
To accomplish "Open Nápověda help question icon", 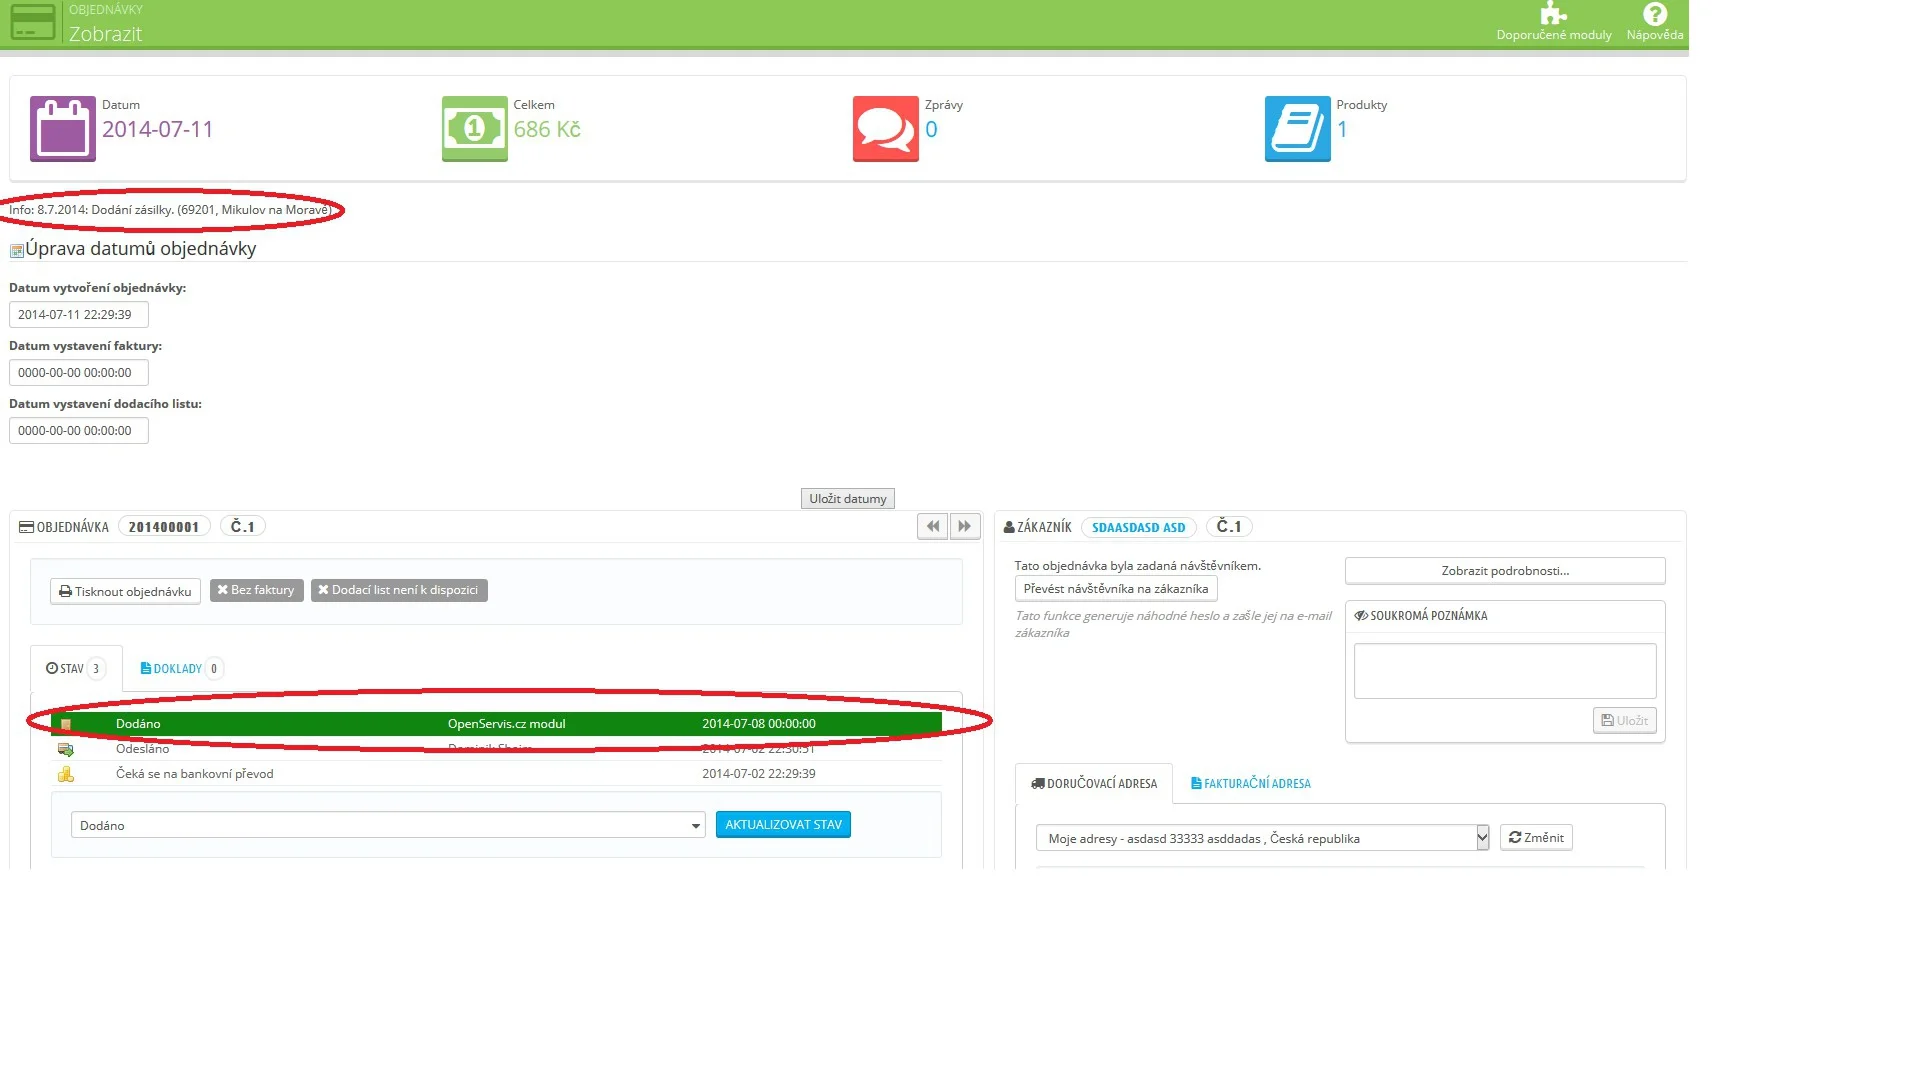I will point(1654,15).
